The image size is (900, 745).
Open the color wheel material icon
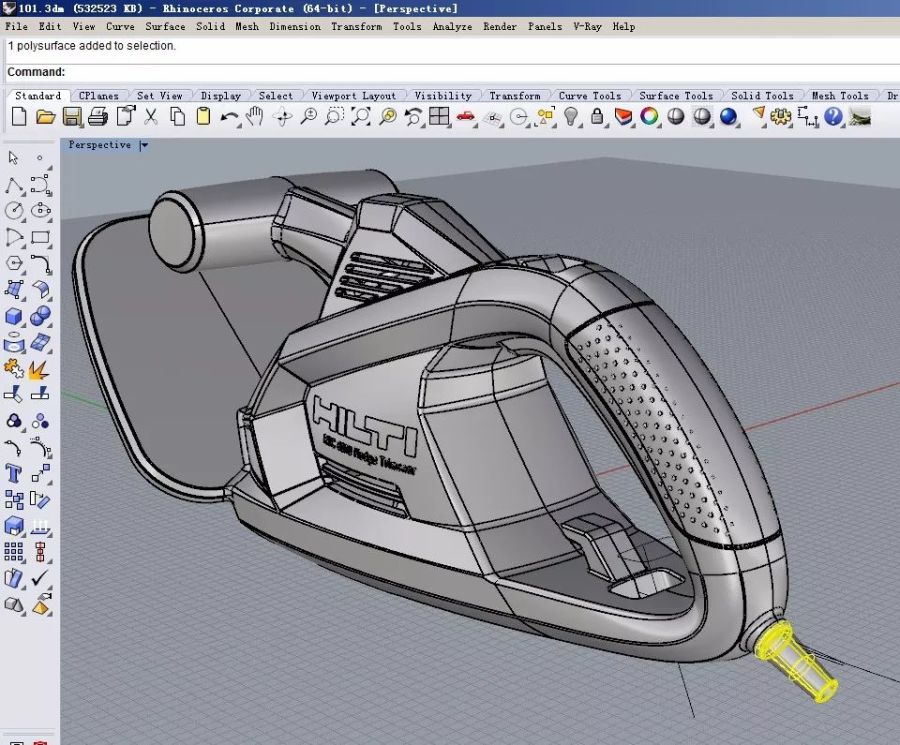(649, 117)
